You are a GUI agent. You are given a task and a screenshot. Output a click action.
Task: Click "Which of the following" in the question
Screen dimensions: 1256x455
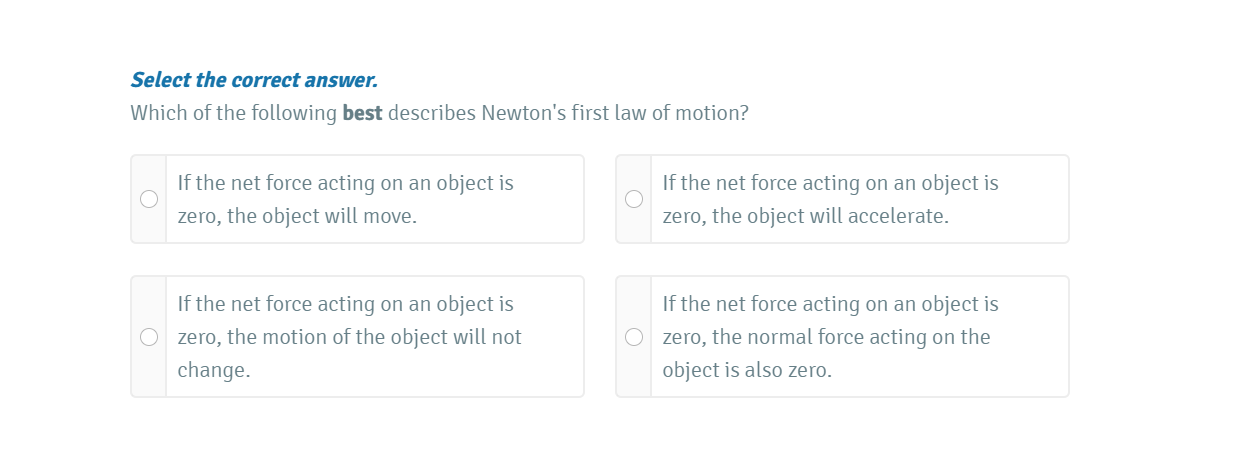[x=233, y=113]
